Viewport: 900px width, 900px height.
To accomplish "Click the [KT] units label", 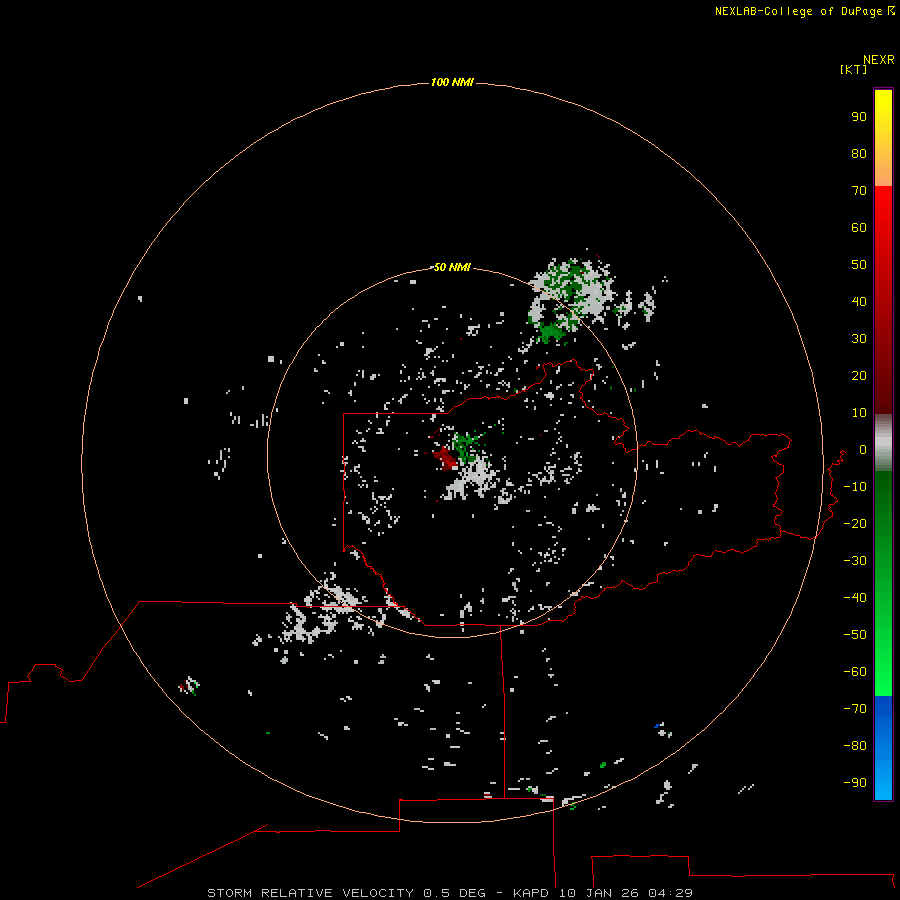I will click(x=853, y=69).
